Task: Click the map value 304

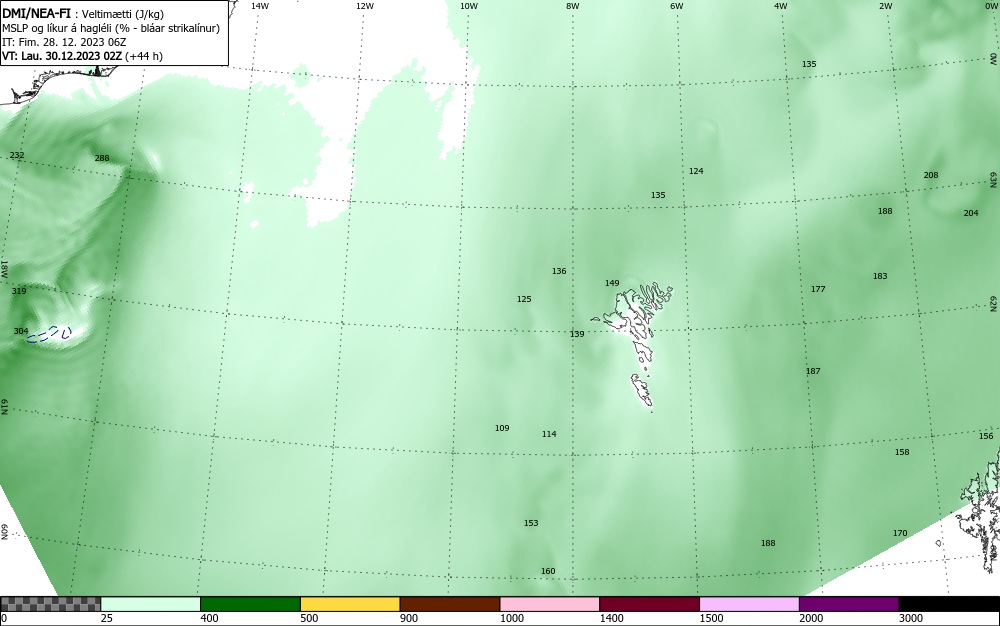Action: (x=21, y=331)
